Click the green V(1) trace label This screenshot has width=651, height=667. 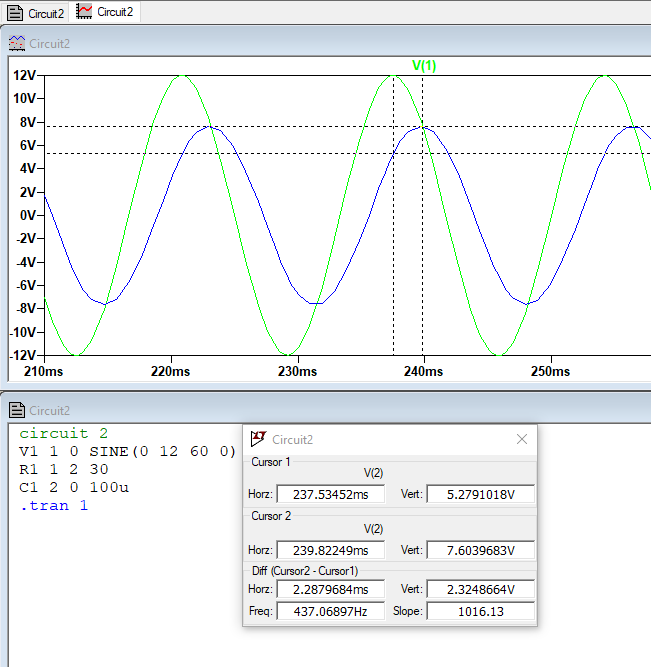coord(424,65)
